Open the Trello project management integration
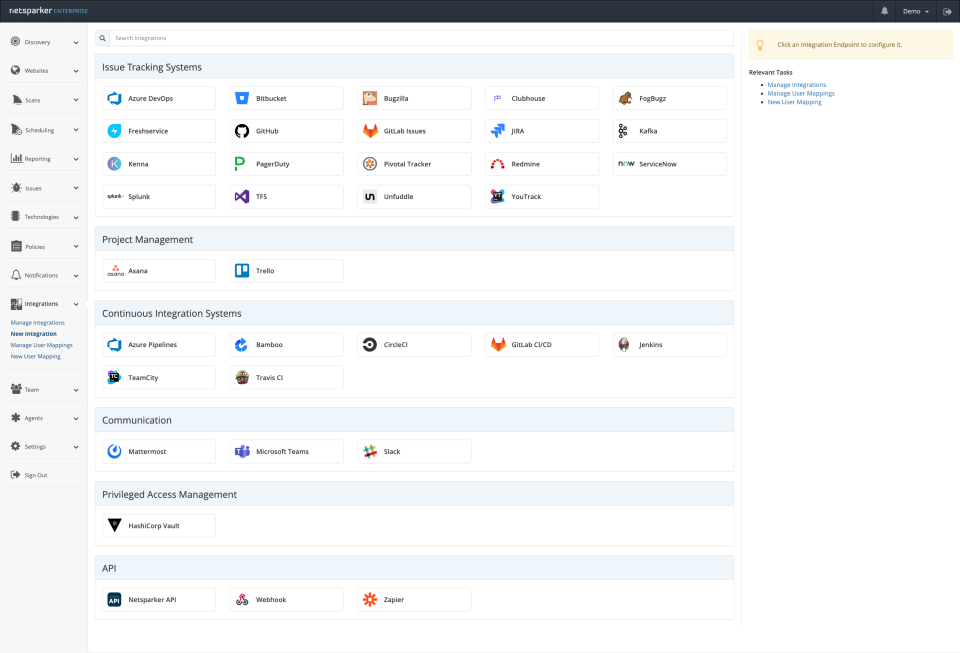The image size is (960, 653). pyautogui.click(x=285, y=270)
